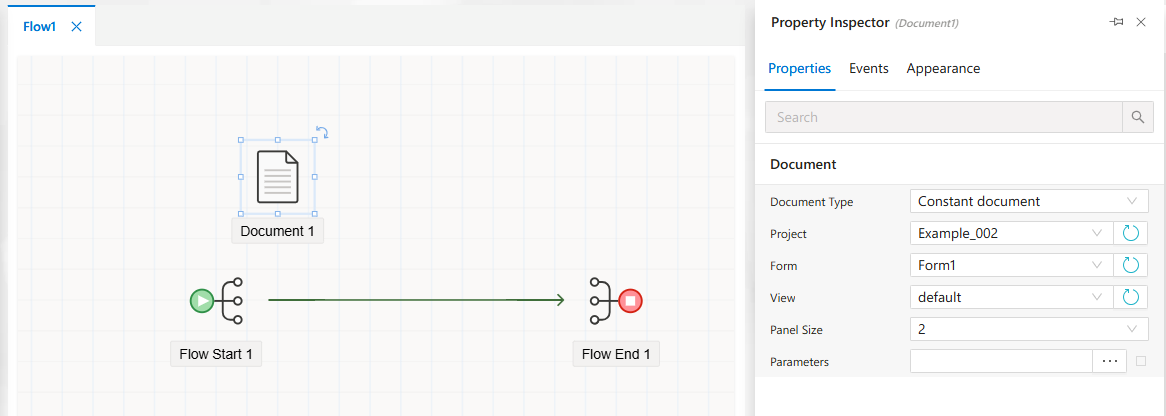Close the Flow1 tab
1166x416 pixels.
coord(76,26)
